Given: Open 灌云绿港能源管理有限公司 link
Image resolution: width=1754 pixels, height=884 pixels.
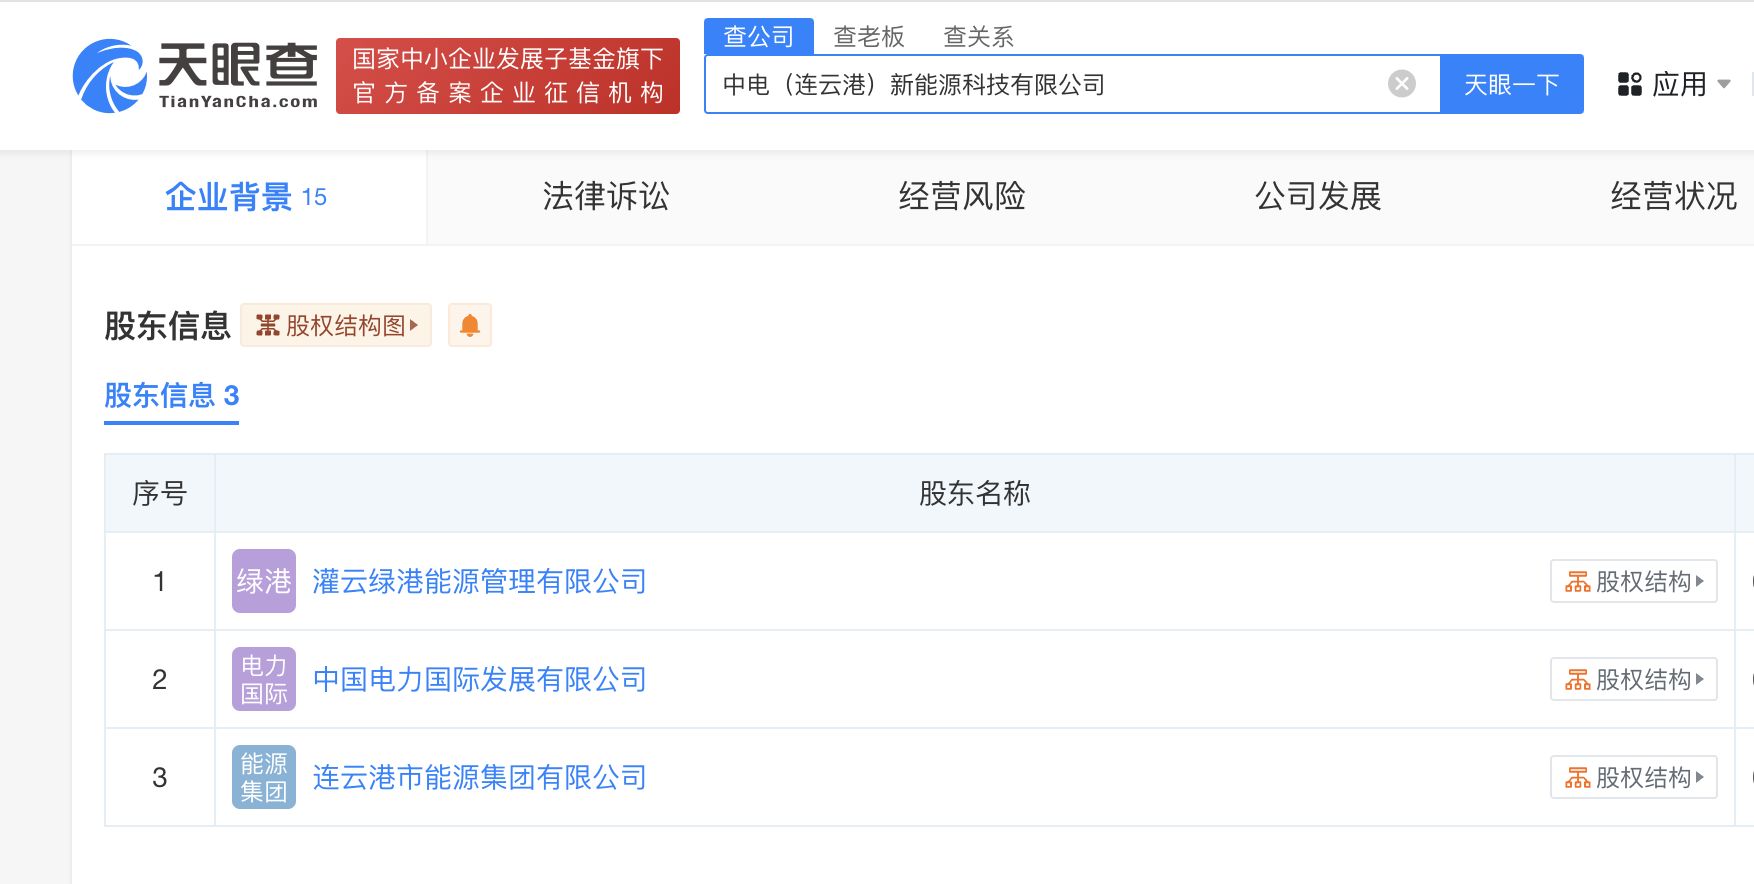Looking at the screenshot, I should pyautogui.click(x=480, y=581).
